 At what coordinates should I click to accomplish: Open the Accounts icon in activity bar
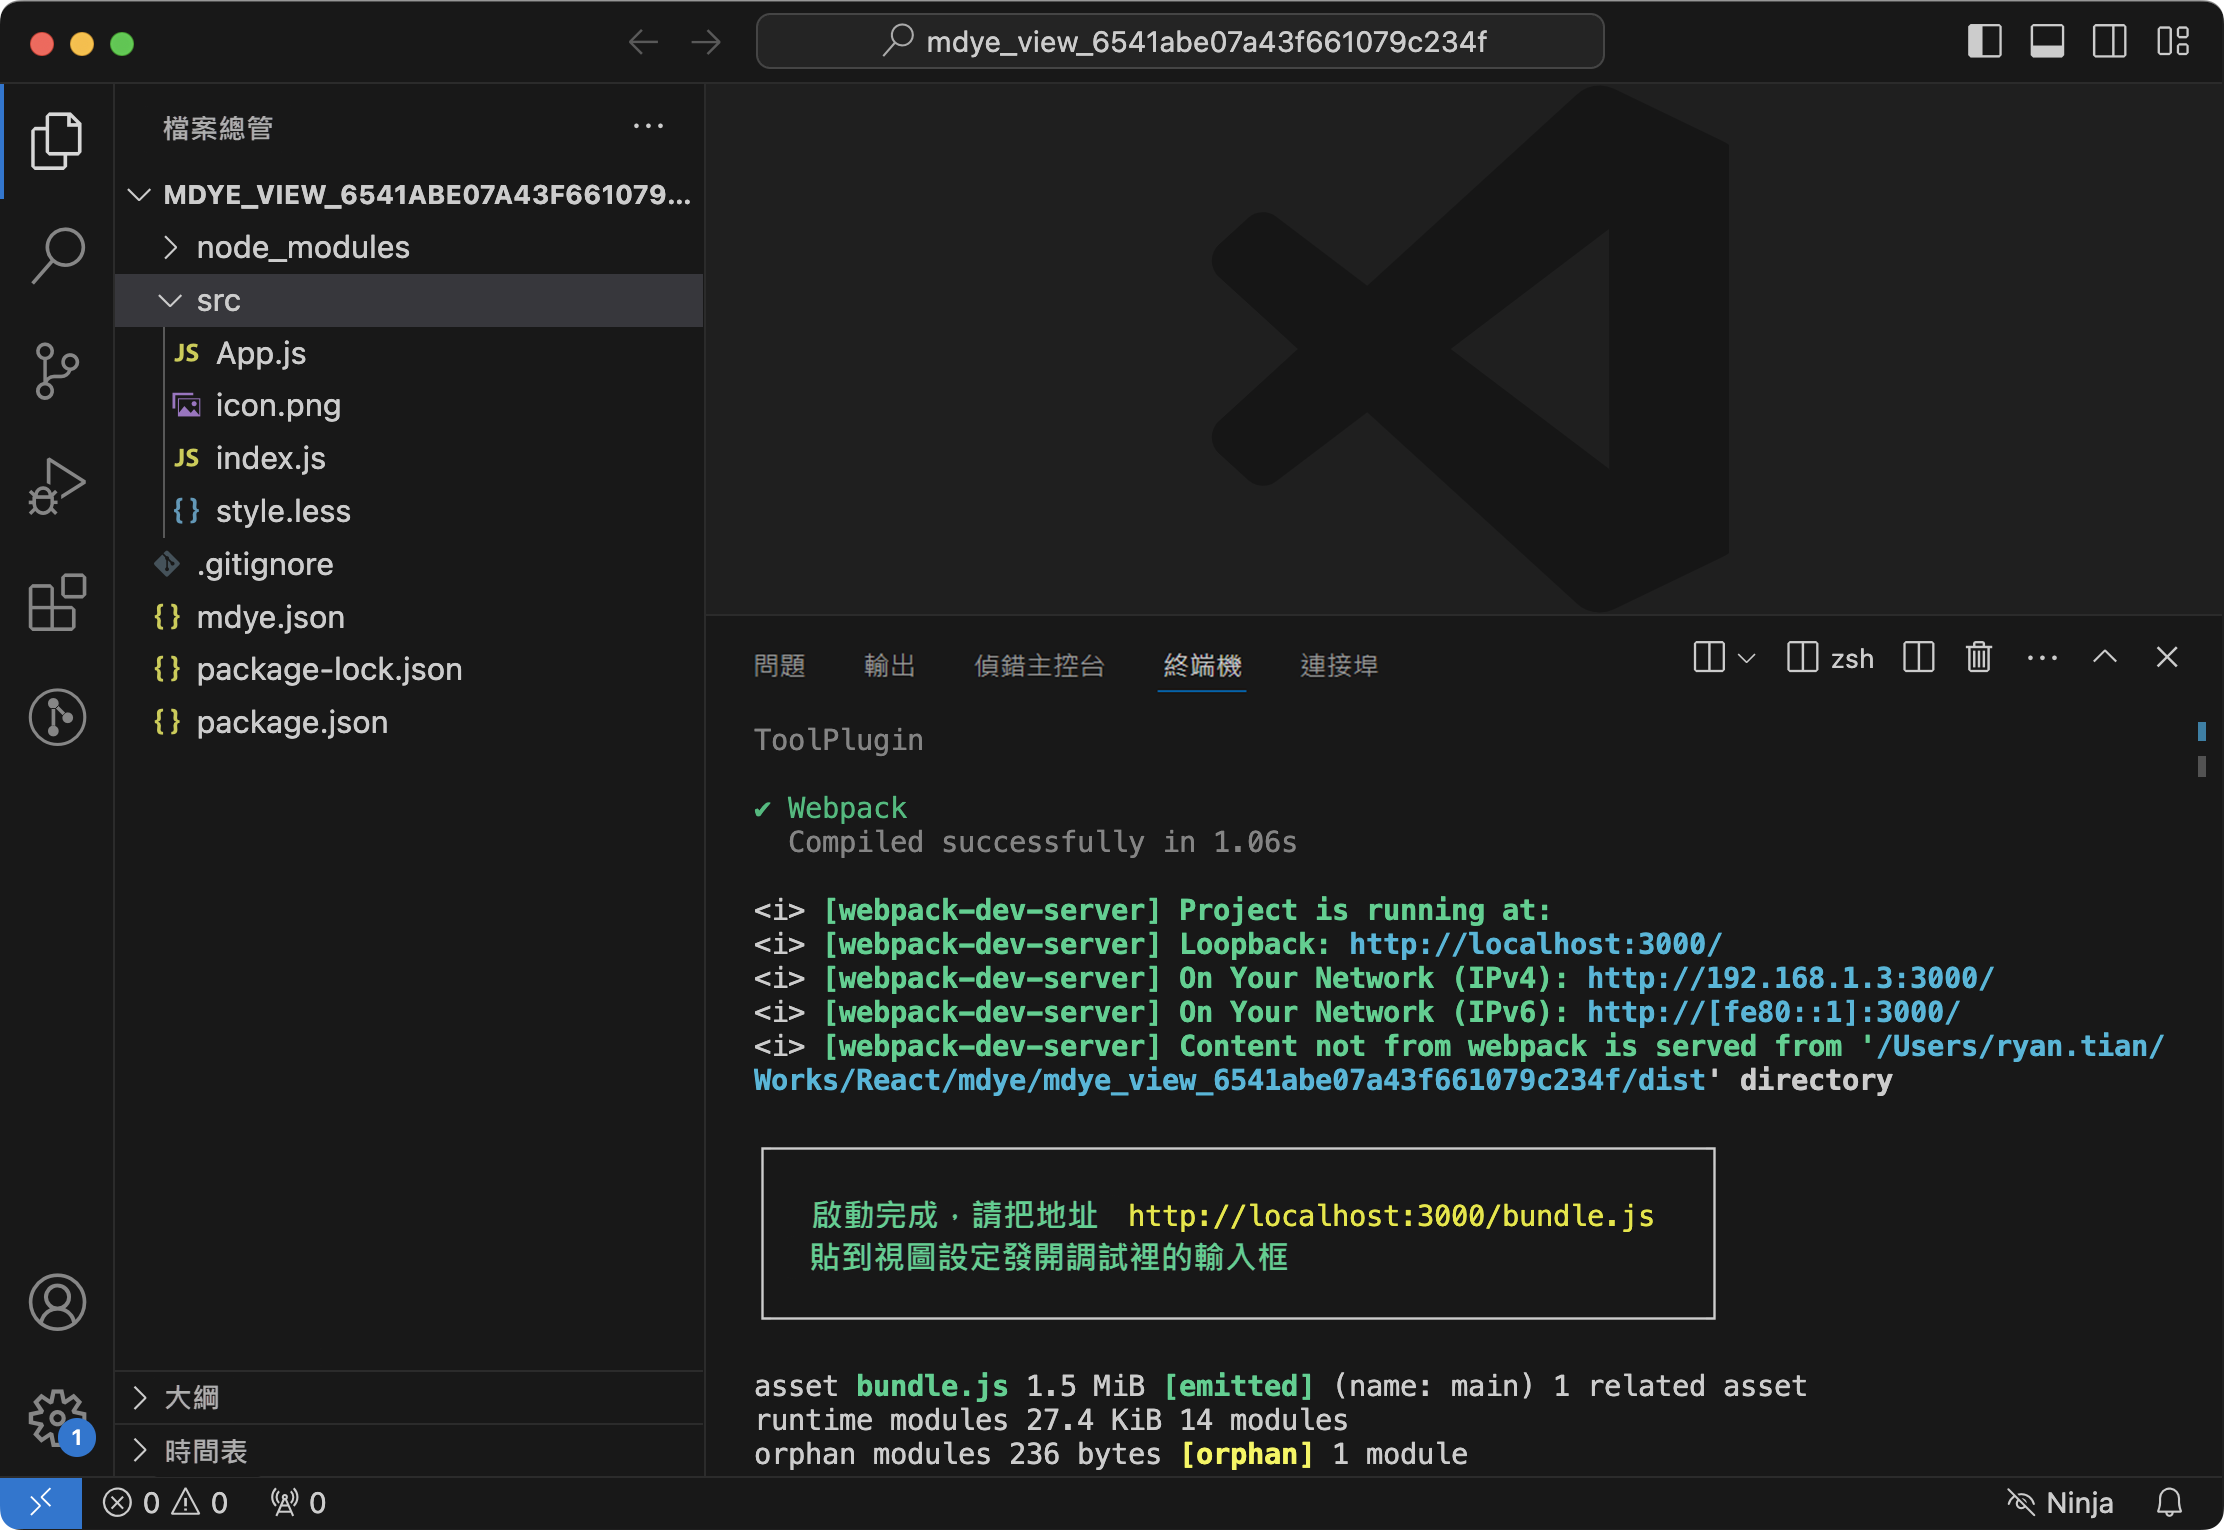pos(57,1301)
